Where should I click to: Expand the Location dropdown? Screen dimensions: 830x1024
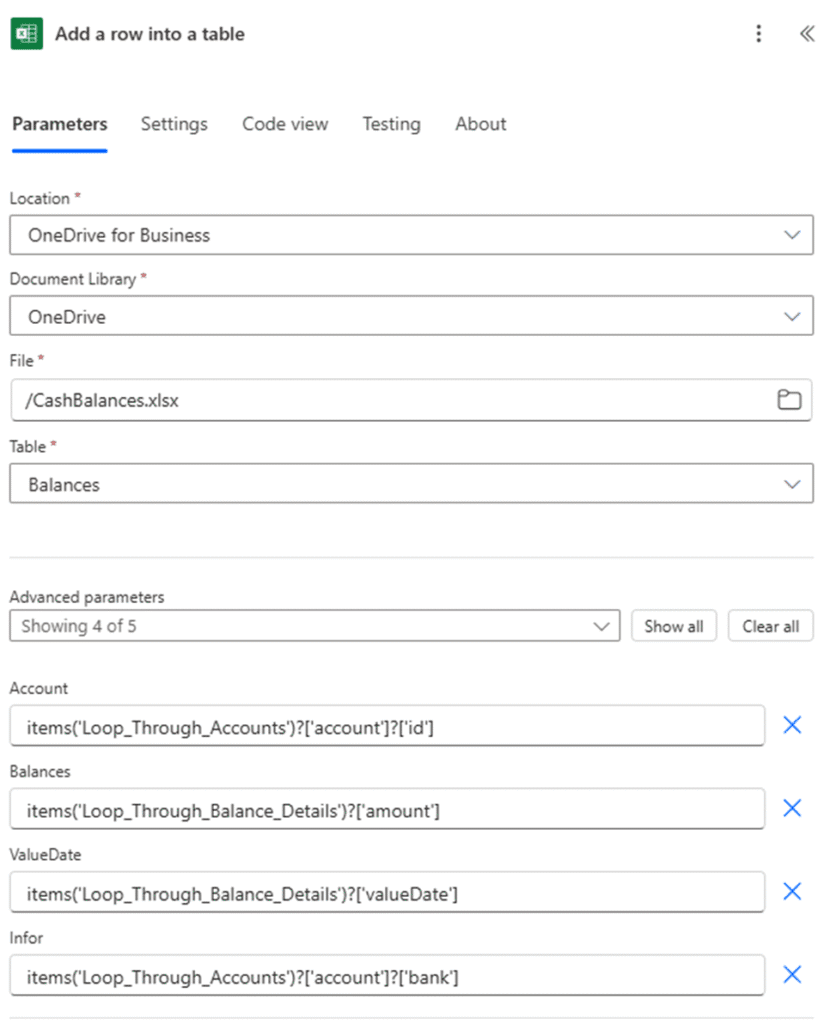point(792,235)
